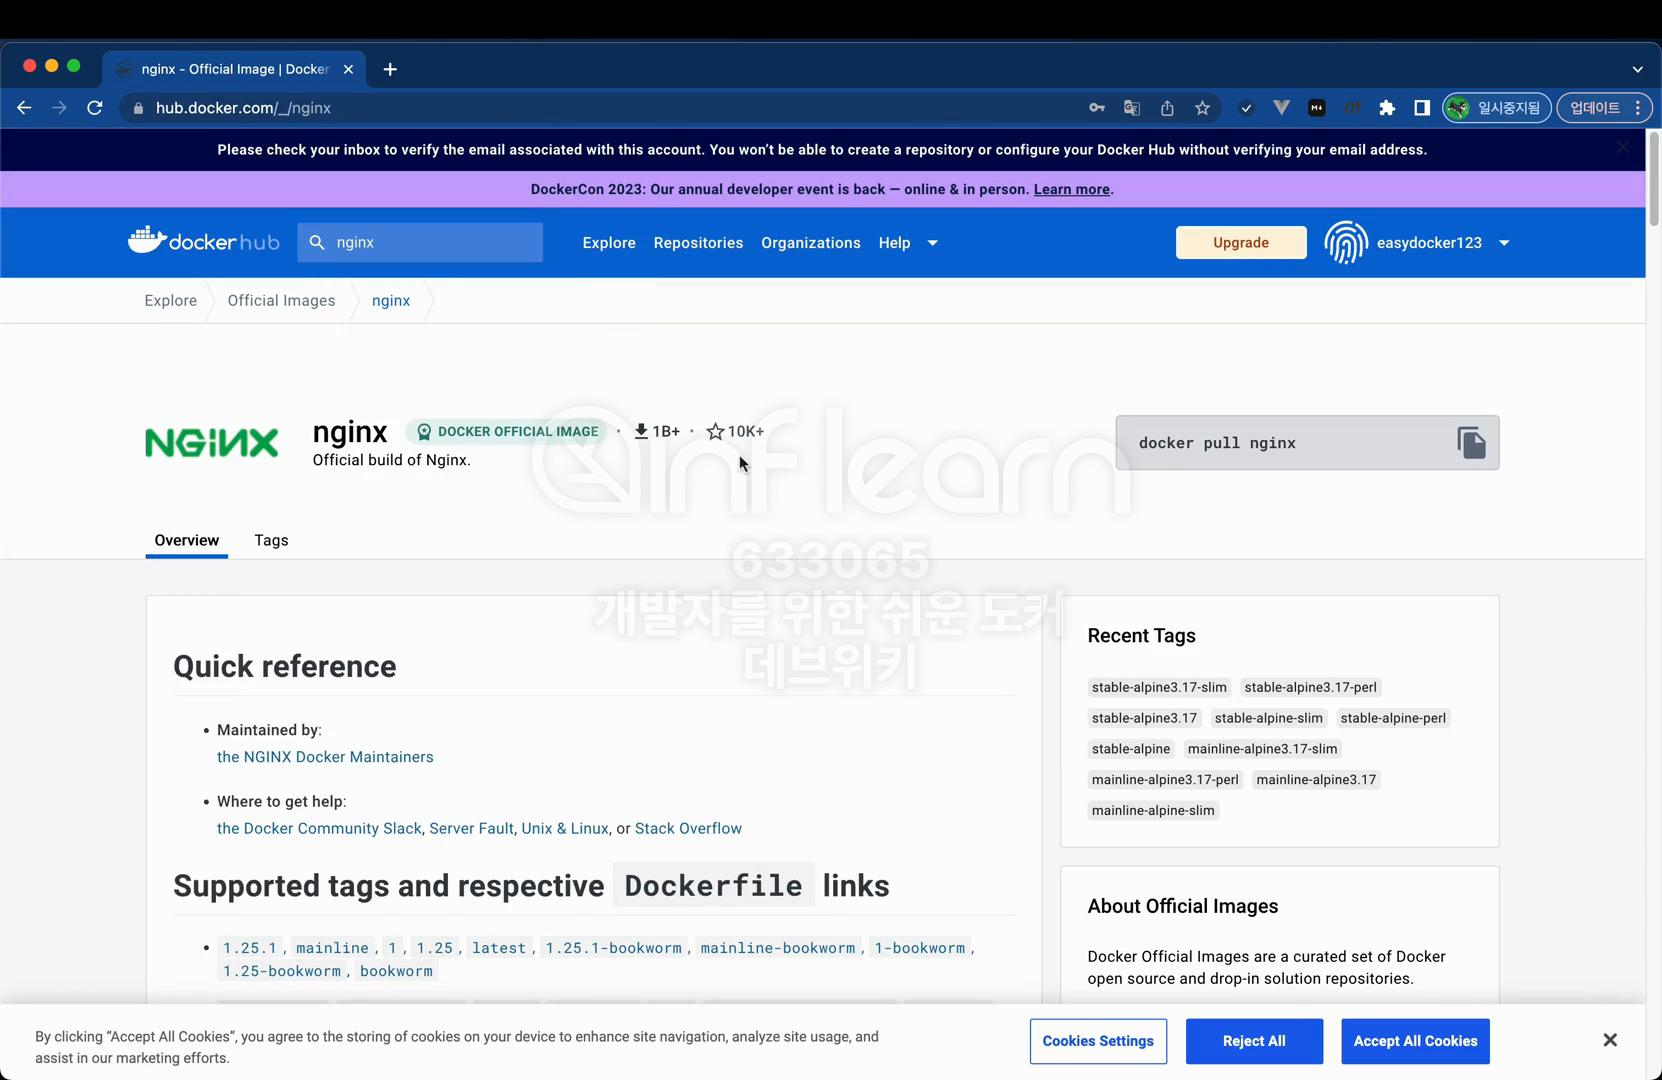
Task: Click the Official Images breadcrumb
Action: [x=281, y=300]
